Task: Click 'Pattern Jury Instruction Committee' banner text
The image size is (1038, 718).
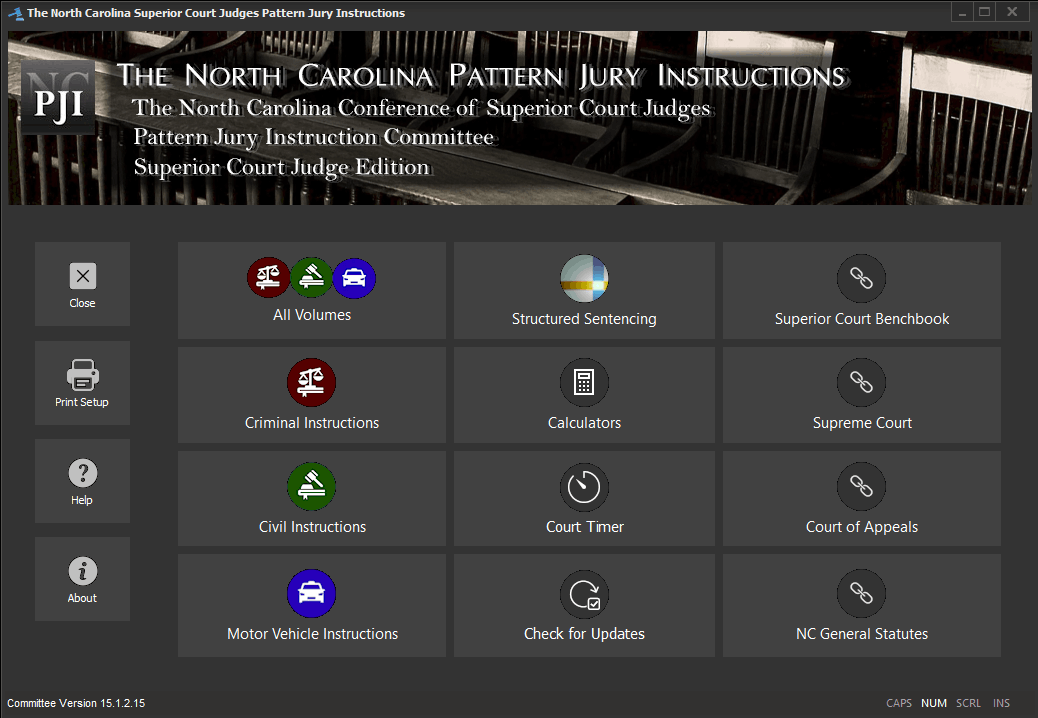Action: coord(314,137)
